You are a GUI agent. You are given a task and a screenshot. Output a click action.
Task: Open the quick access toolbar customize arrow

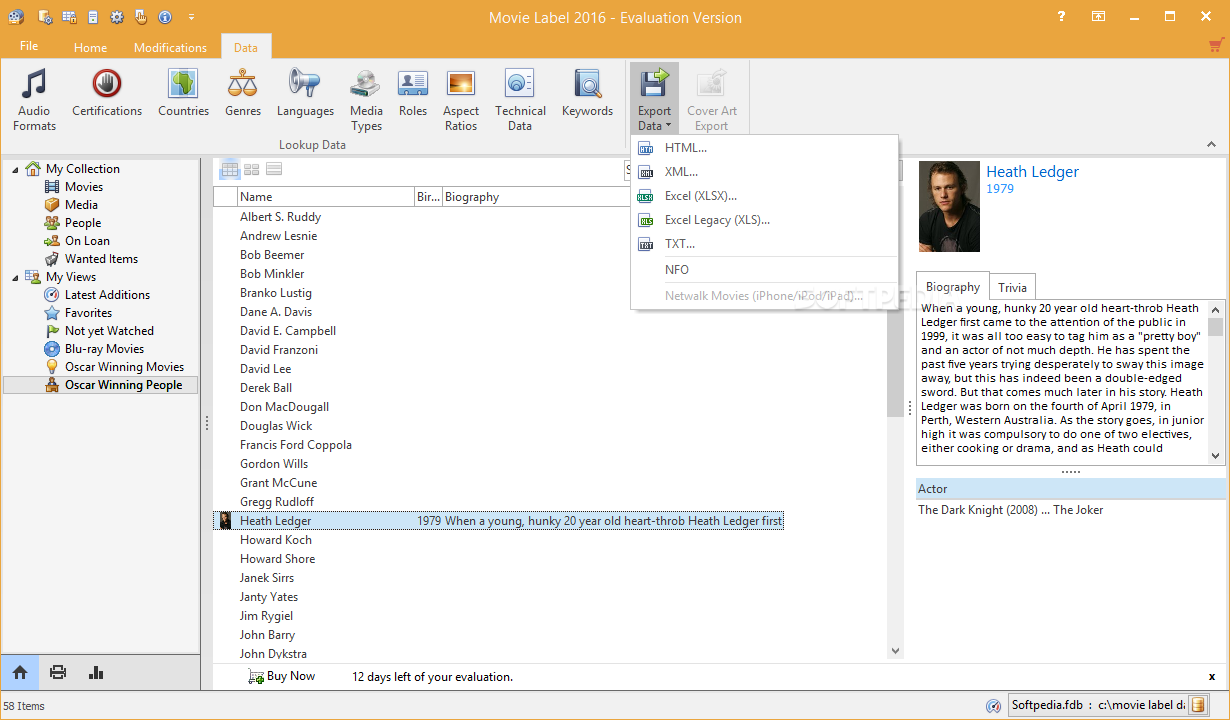(191, 17)
